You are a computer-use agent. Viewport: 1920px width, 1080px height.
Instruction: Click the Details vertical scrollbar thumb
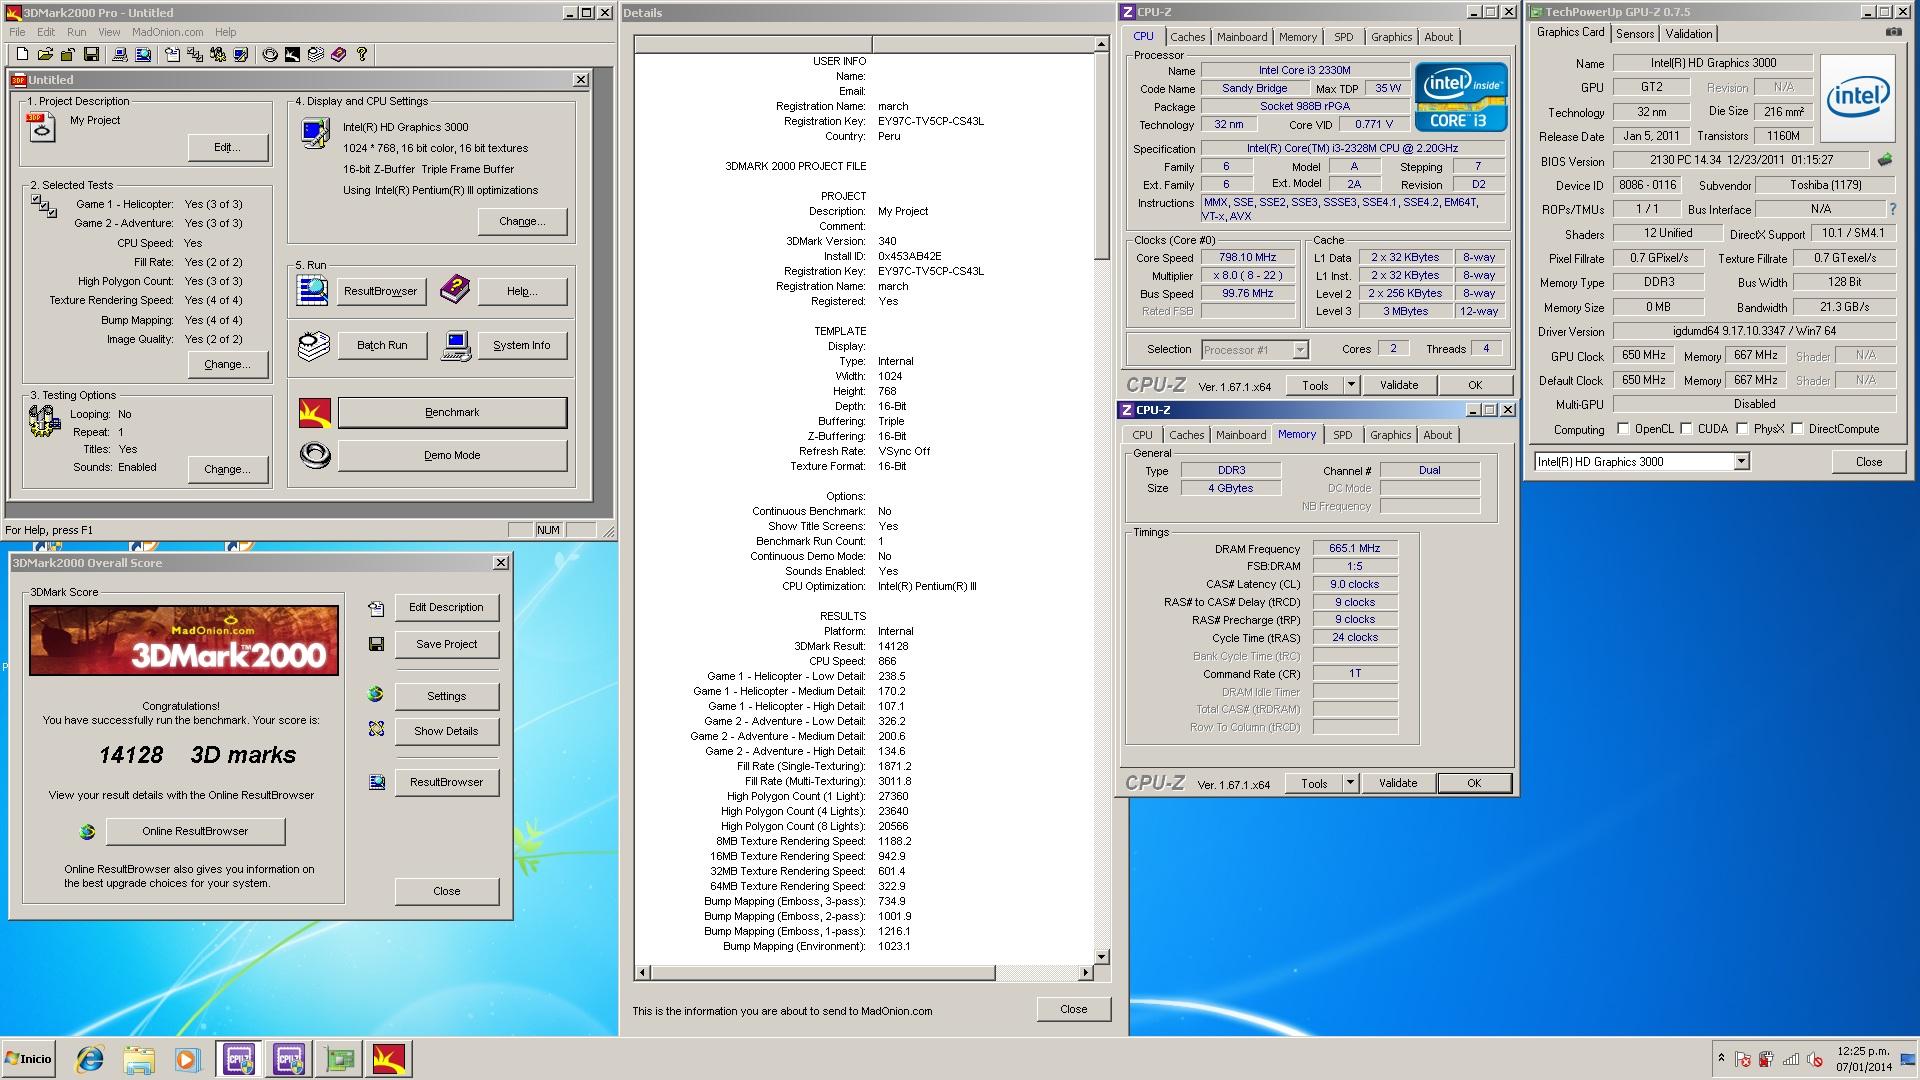pos(1102,156)
